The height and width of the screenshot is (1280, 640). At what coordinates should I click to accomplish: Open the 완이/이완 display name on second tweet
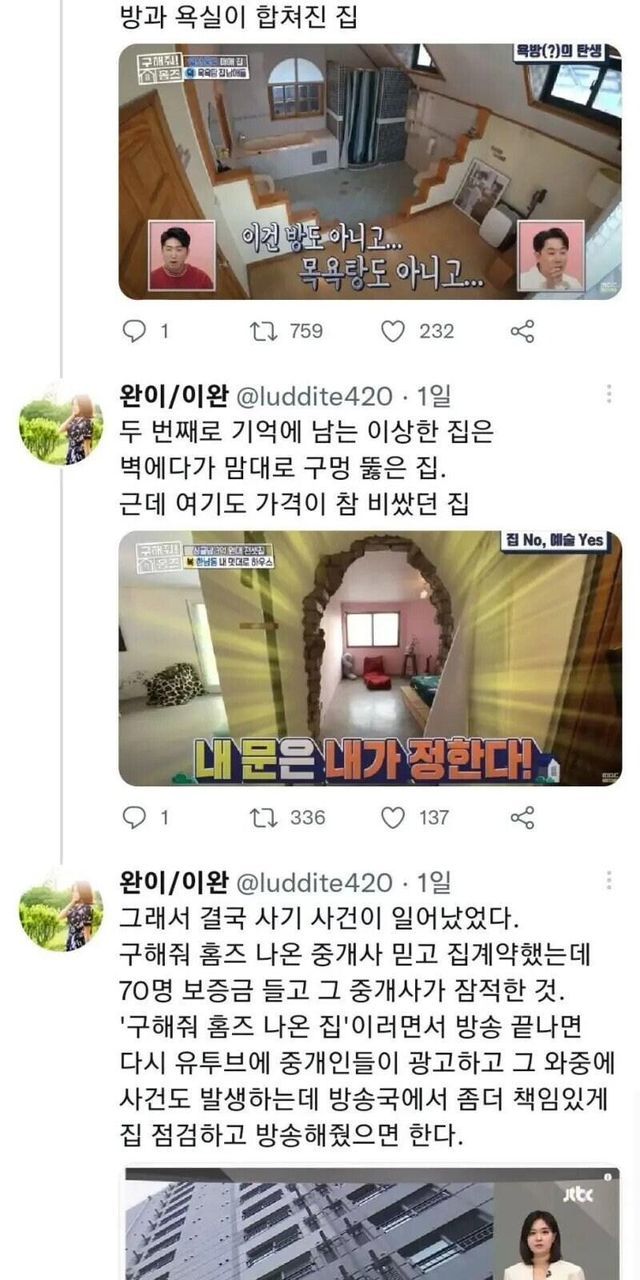pos(173,397)
